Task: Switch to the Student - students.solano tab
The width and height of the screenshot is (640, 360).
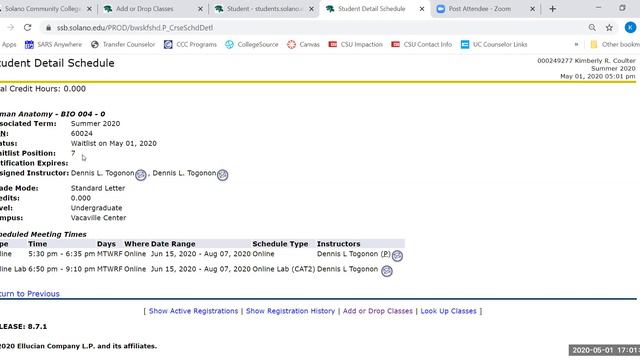Action: [x=264, y=9]
